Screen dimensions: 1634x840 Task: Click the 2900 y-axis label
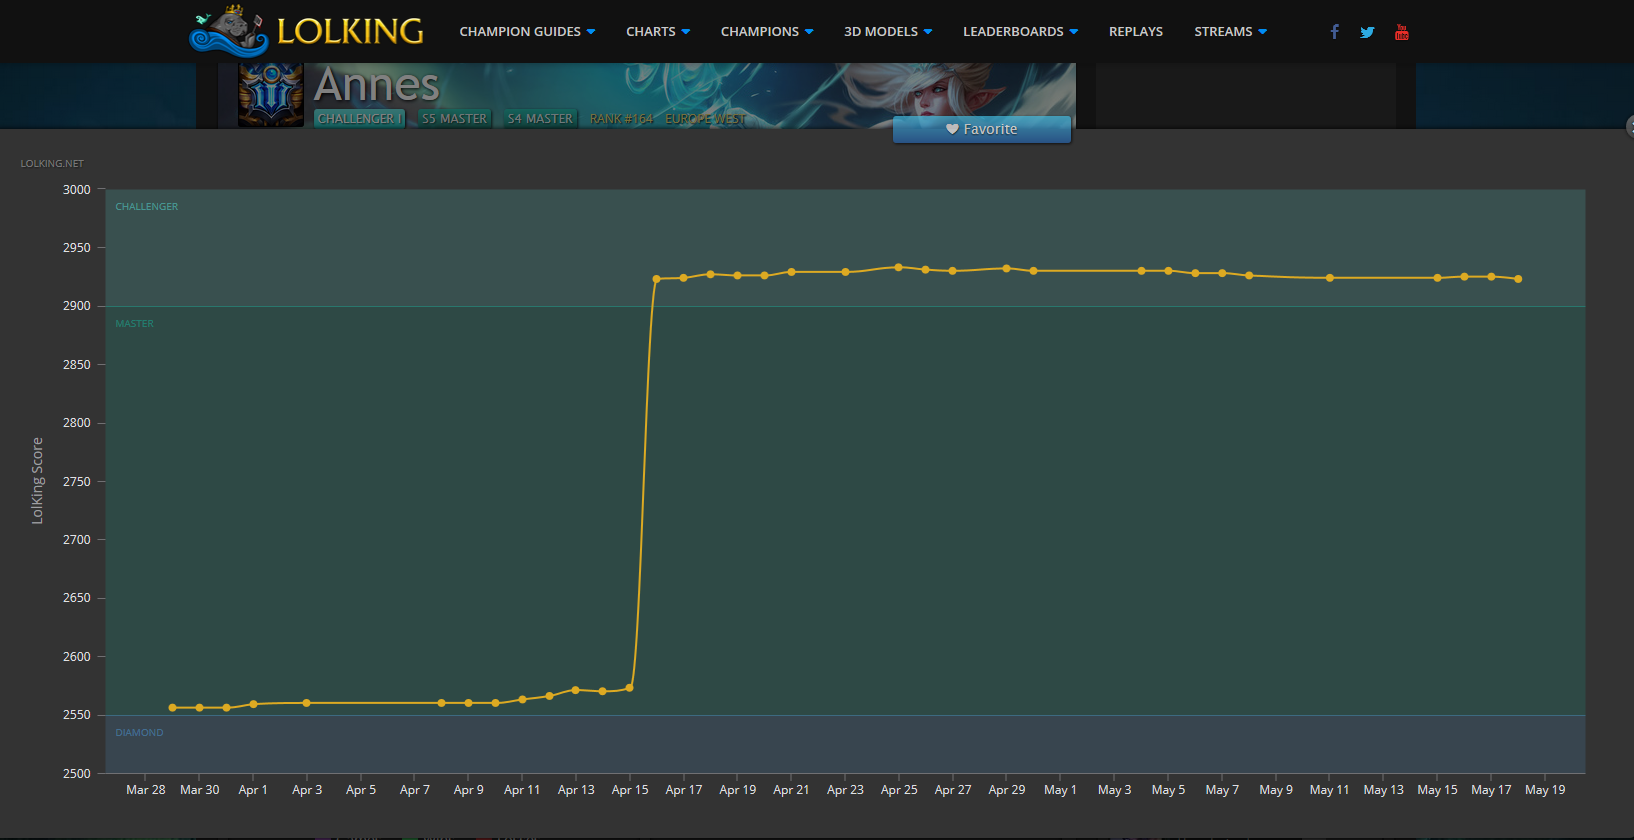coord(77,306)
